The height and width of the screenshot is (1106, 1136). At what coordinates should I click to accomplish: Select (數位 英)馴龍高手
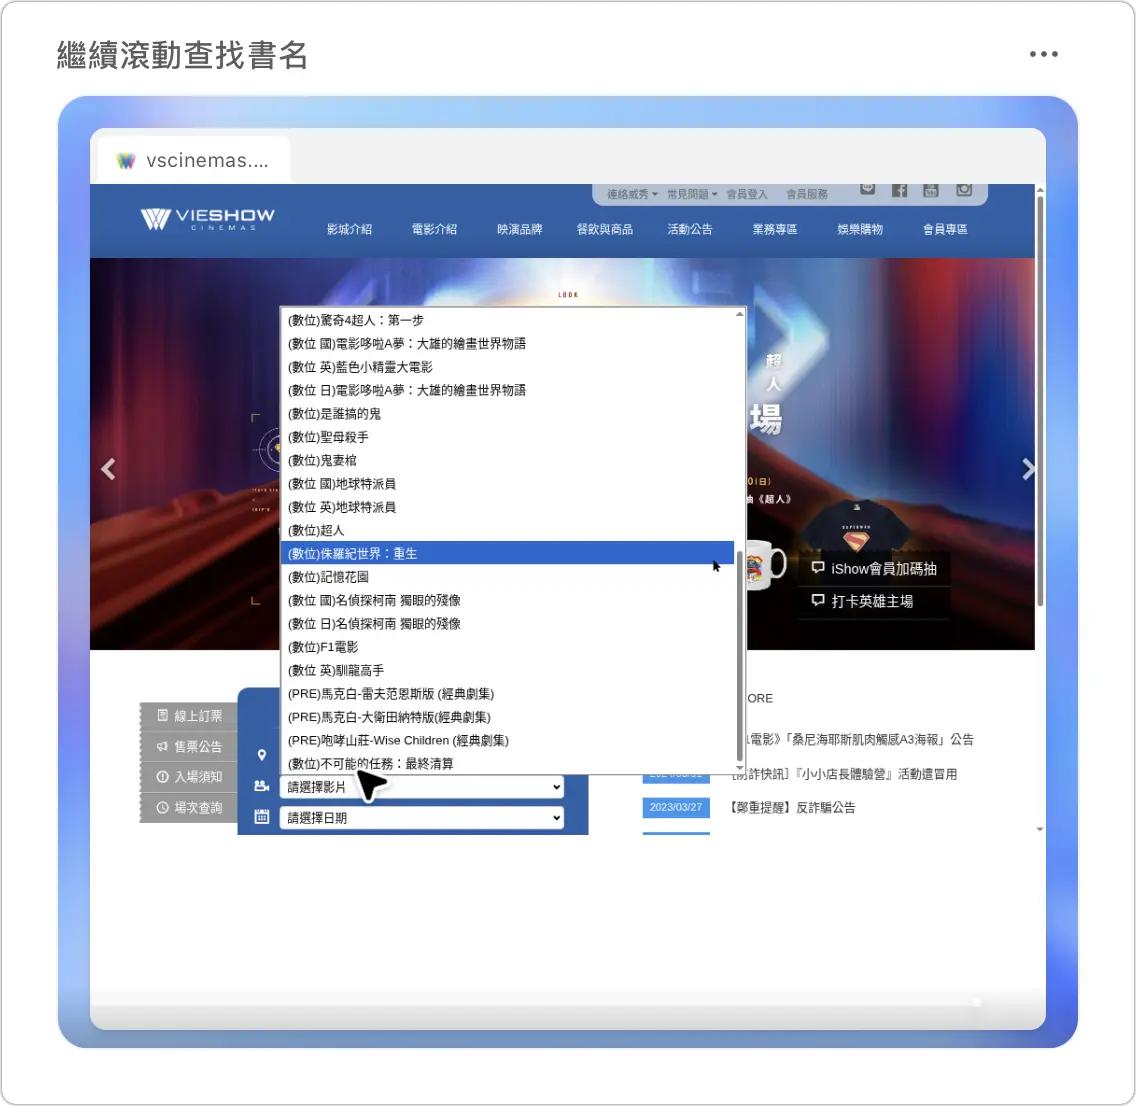tap(507, 671)
